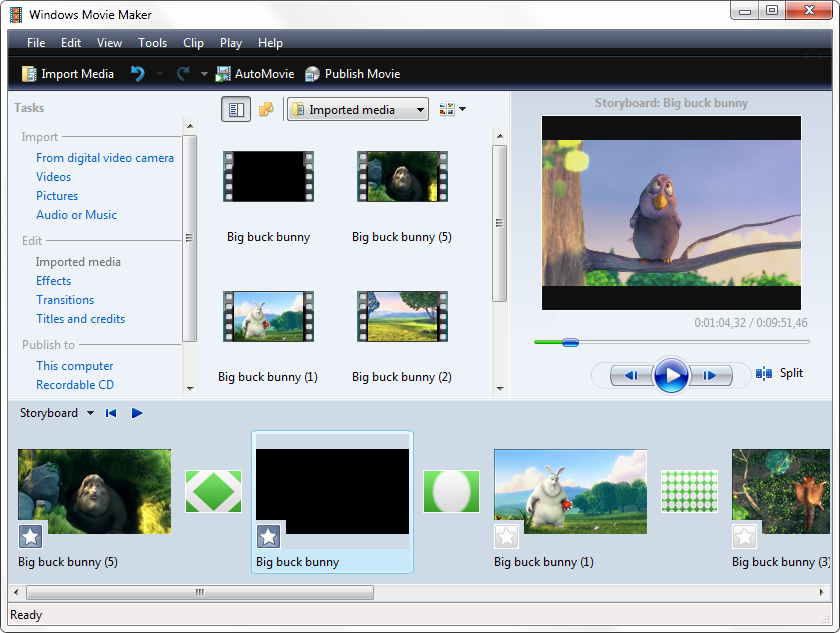Open the Clip menu
Image resolution: width=840 pixels, height=633 pixels.
[193, 43]
